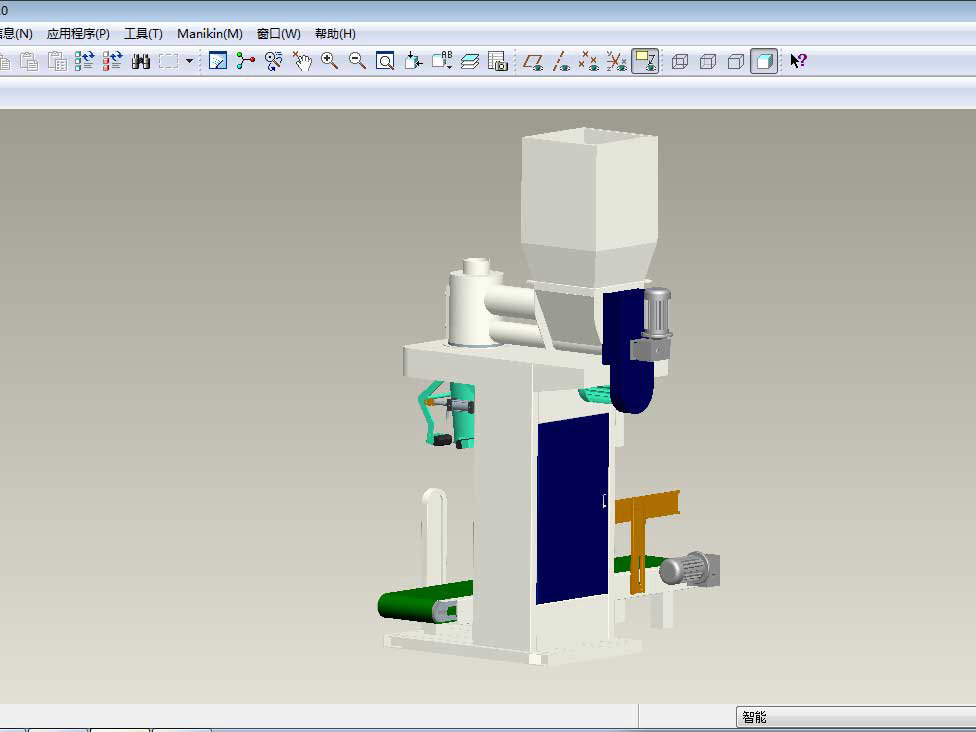976x732 pixels.
Task: Open the saved view list icon
Action: tap(442, 61)
